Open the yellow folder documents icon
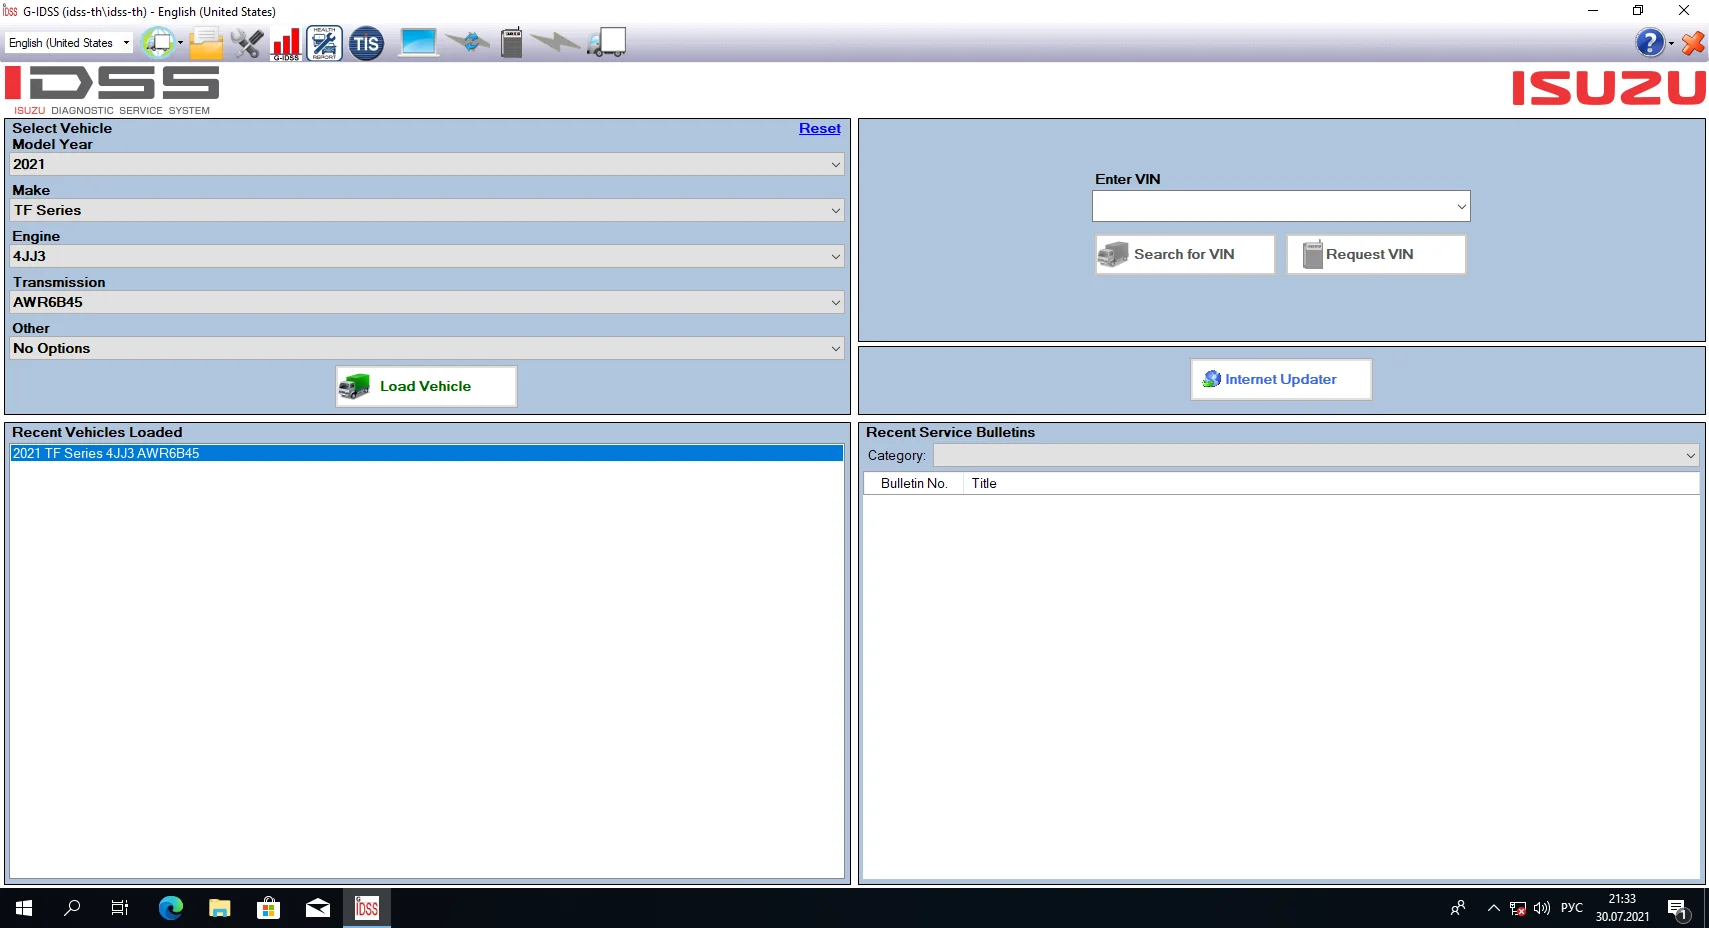 (x=206, y=43)
